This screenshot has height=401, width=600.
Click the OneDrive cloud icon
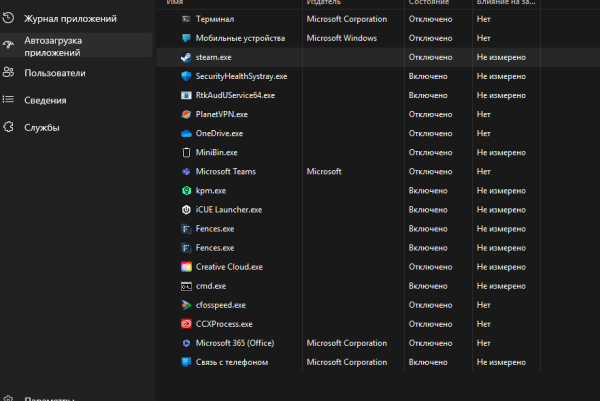point(186,133)
